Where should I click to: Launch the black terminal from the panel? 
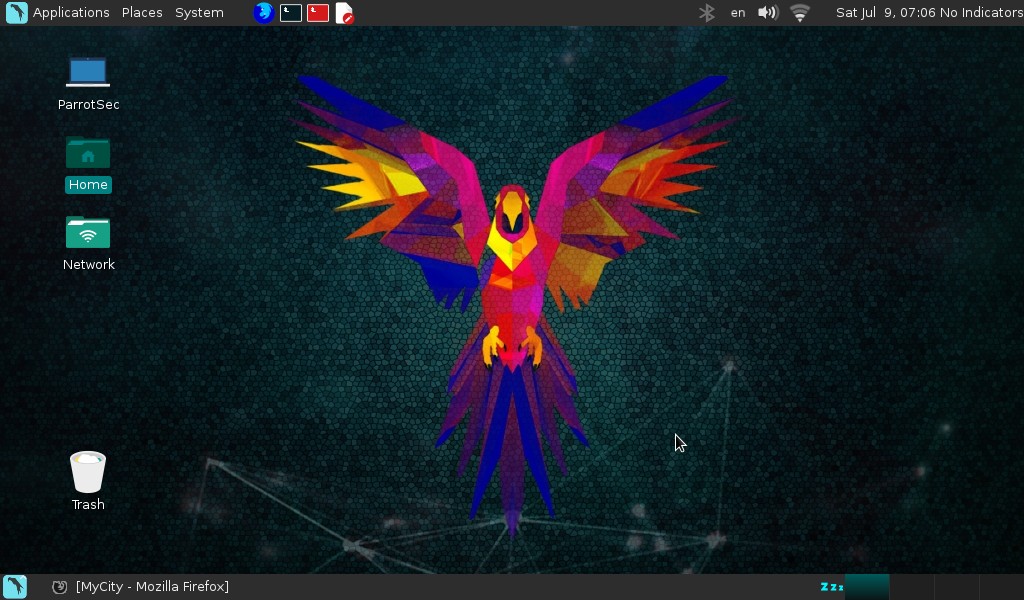[291, 12]
